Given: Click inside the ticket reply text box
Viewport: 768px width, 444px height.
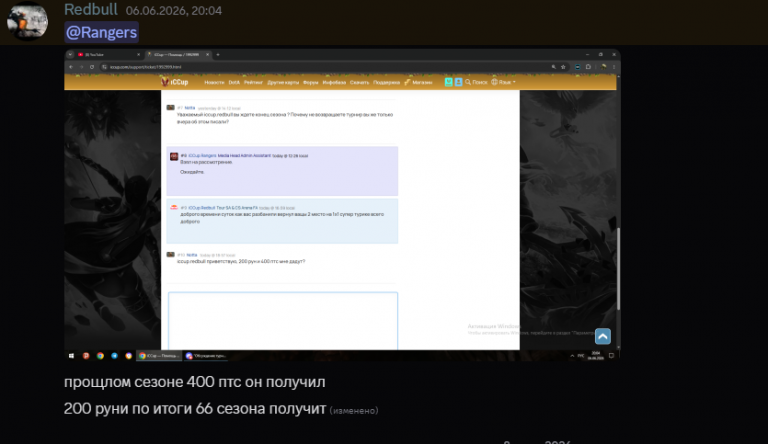Looking at the screenshot, I should pyautogui.click(x=283, y=321).
